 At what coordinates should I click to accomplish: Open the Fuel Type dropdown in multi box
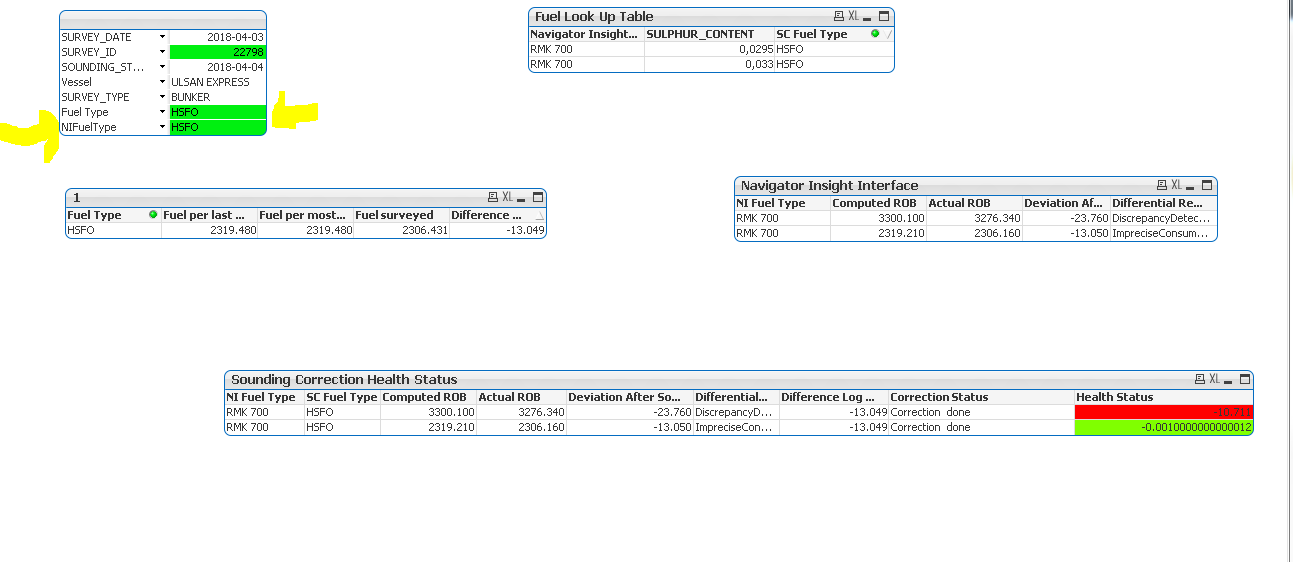coord(162,112)
